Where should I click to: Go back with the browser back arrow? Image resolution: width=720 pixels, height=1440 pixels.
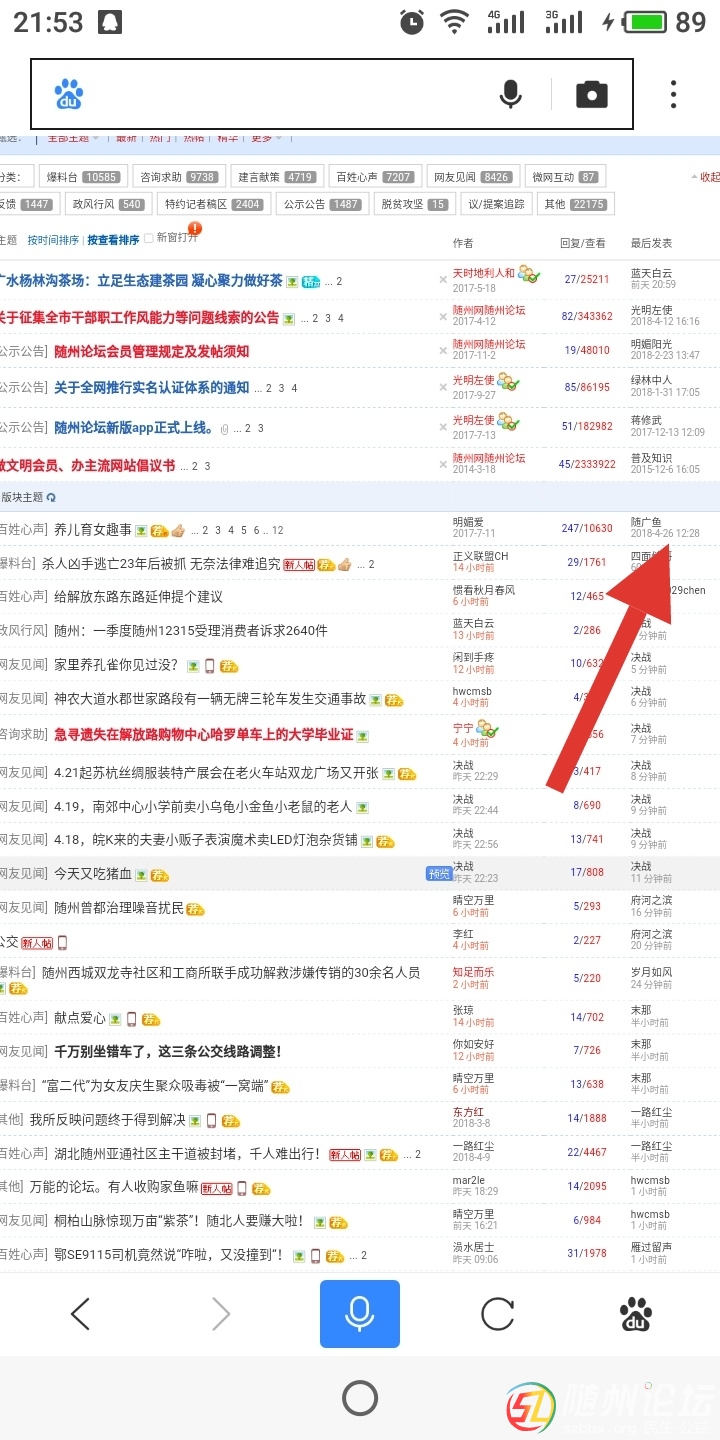pyautogui.click(x=81, y=1314)
